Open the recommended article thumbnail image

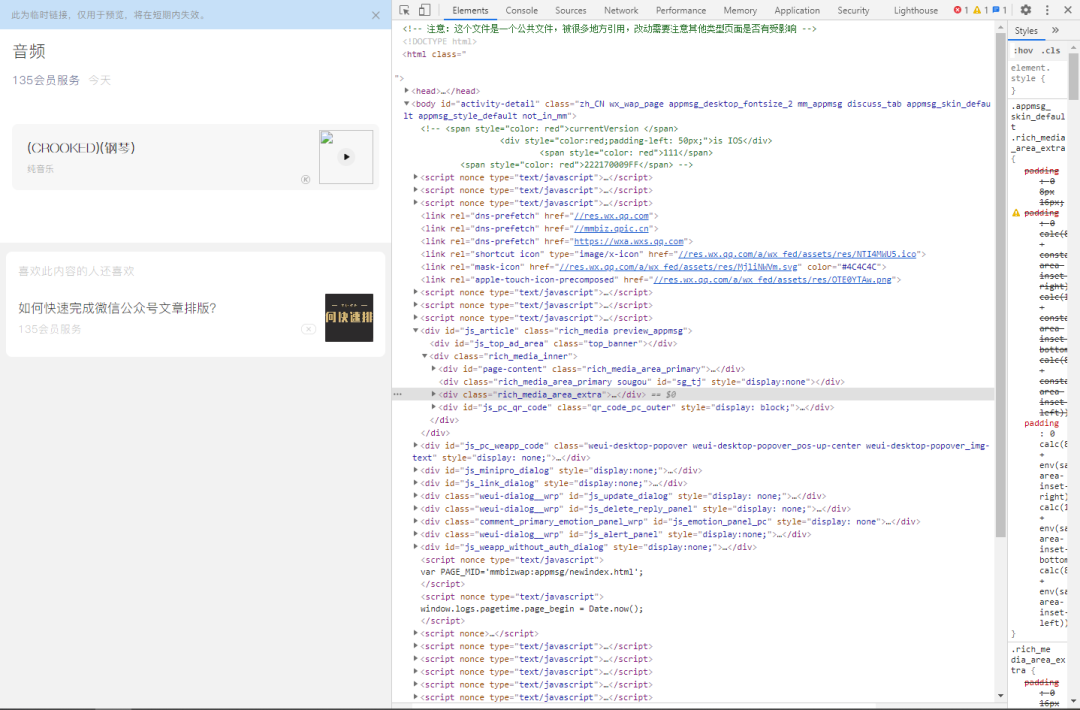(x=349, y=317)
